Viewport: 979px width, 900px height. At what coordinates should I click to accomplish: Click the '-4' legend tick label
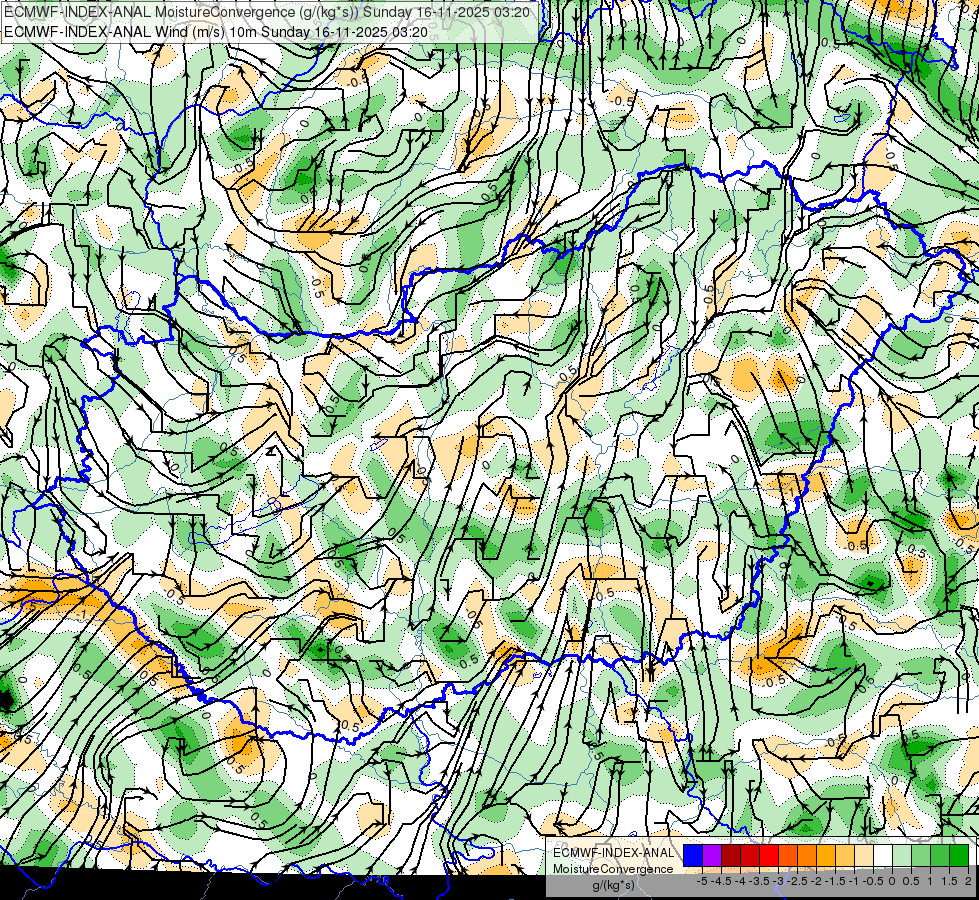(740, 881)
